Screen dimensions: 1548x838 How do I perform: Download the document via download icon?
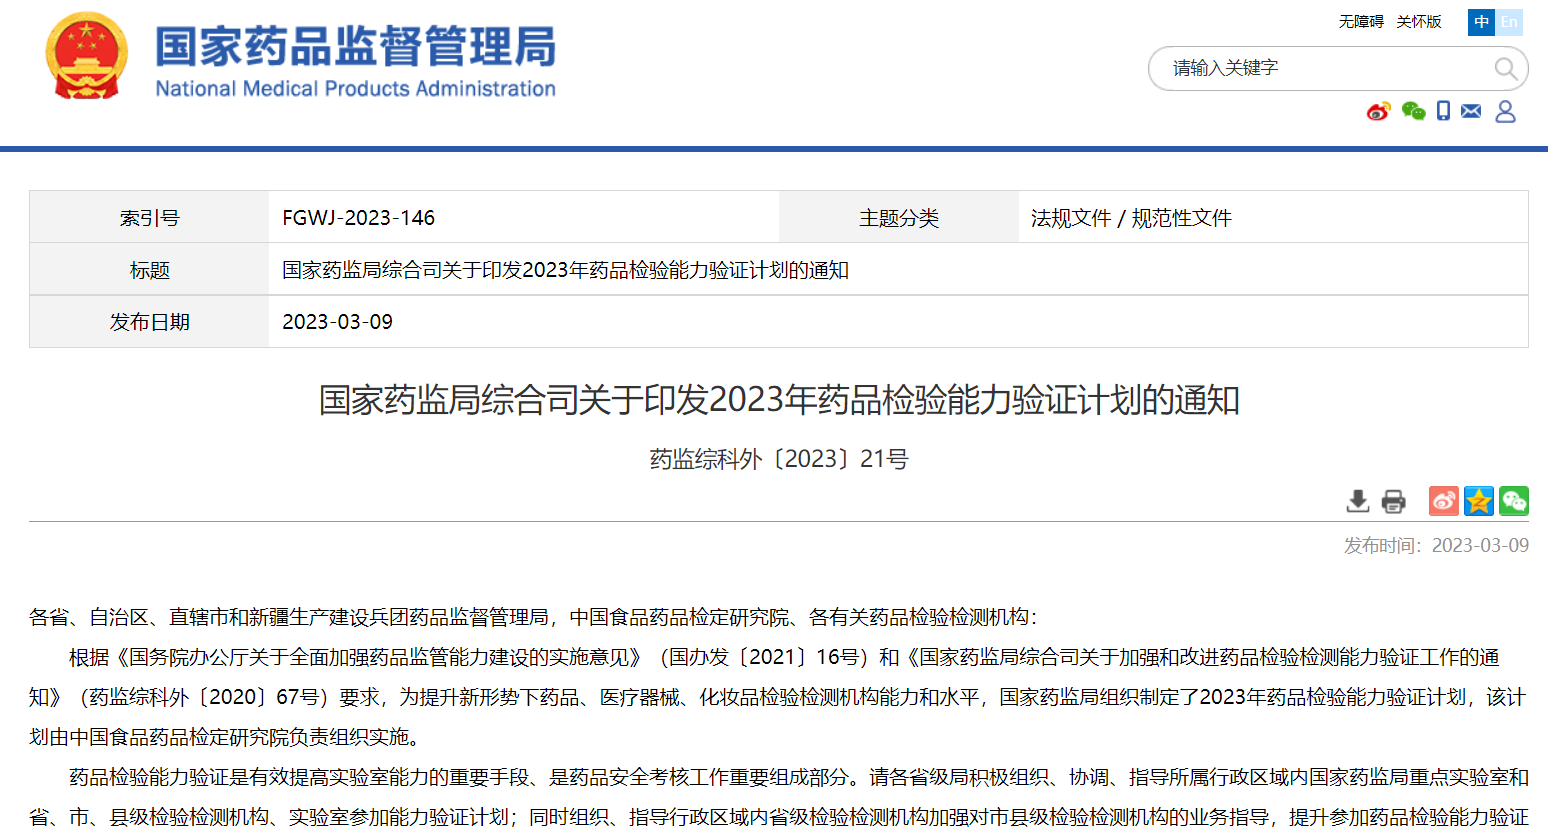(1357, 501)
